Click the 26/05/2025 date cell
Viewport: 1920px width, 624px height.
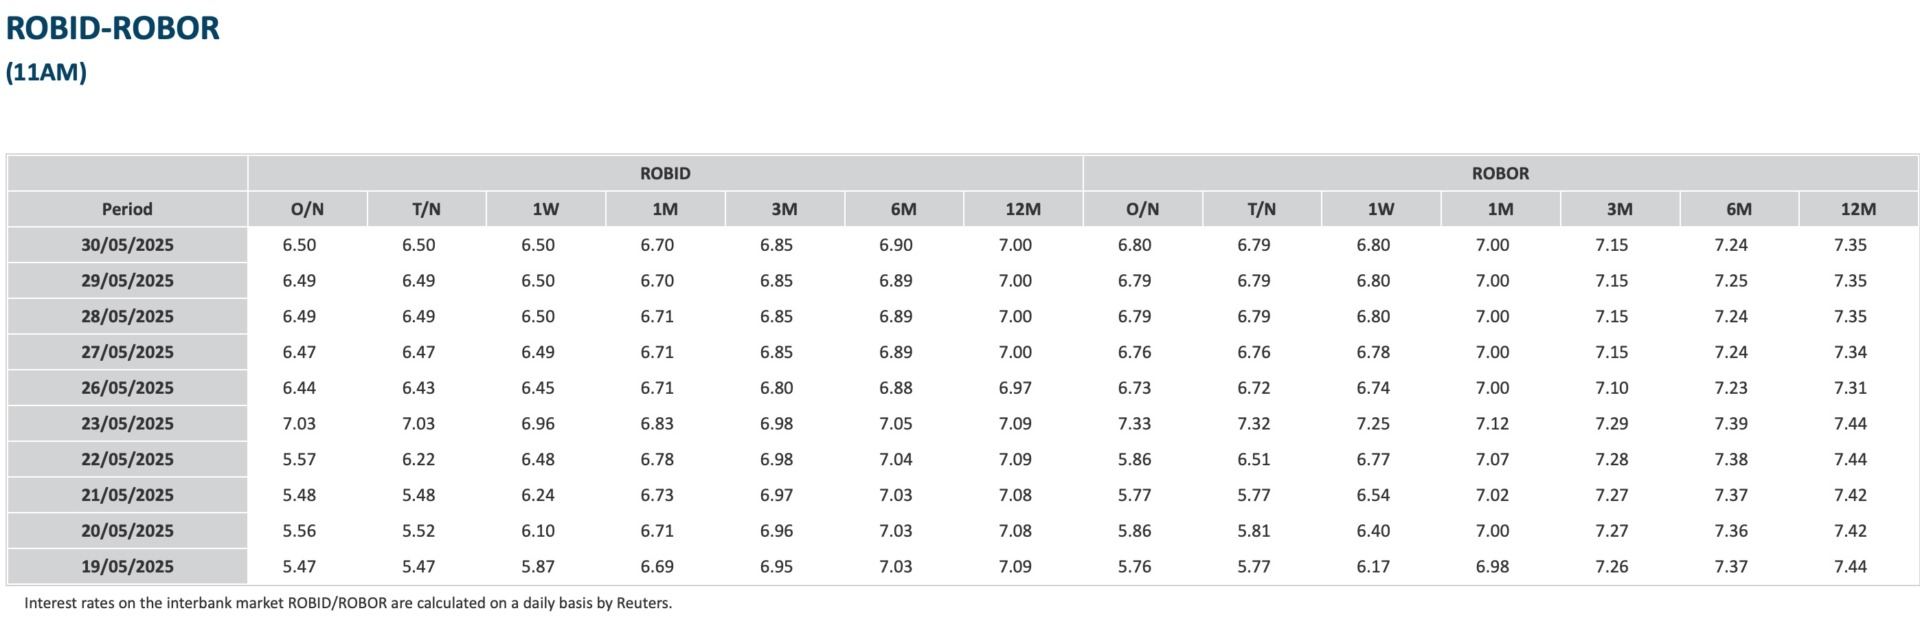(x=127, y=388)
